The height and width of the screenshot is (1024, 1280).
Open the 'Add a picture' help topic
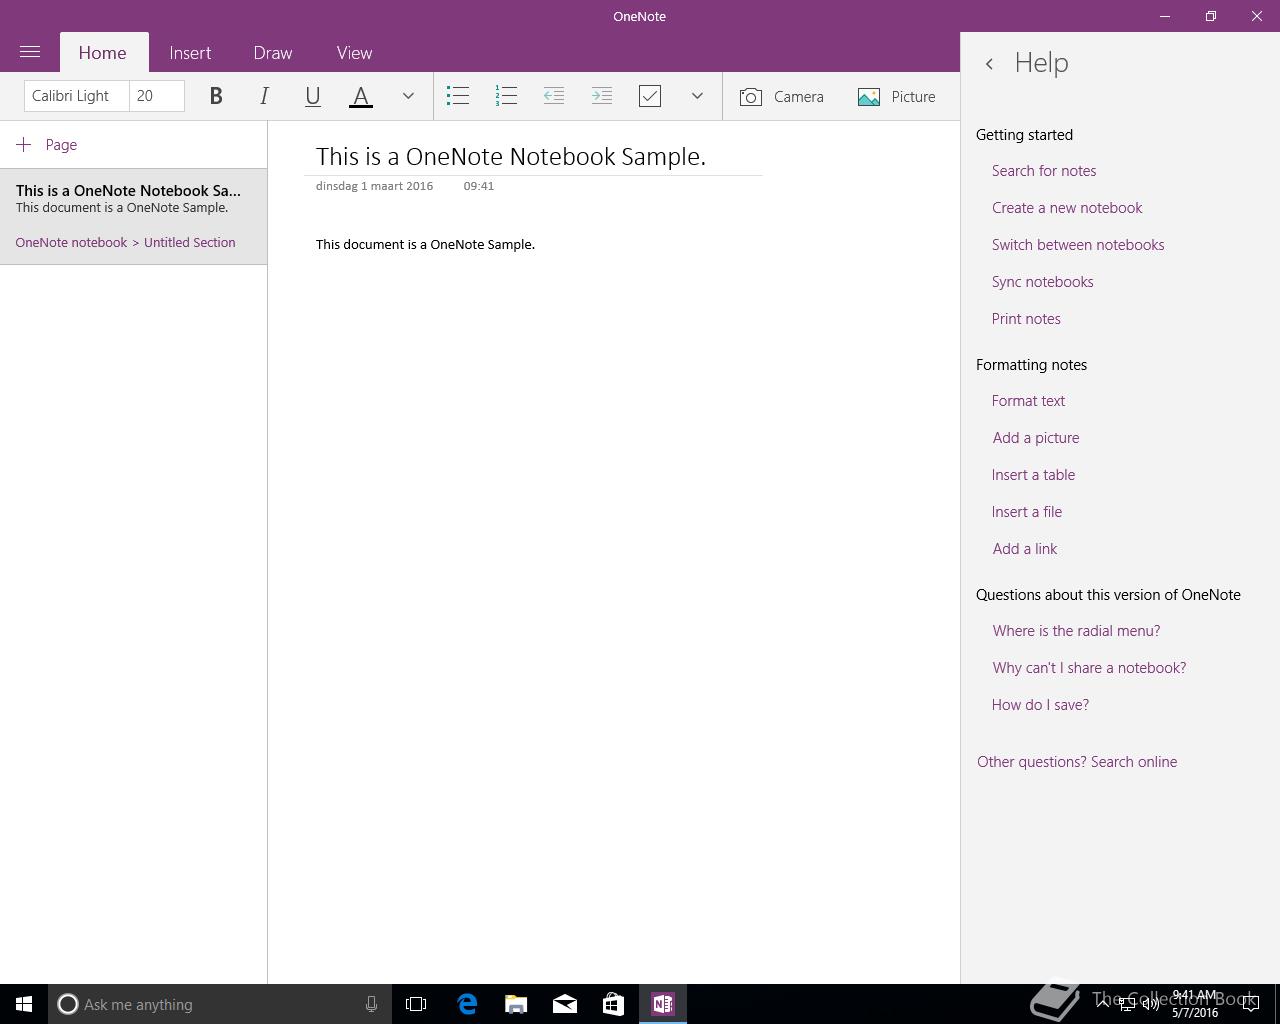(1036, 438)
